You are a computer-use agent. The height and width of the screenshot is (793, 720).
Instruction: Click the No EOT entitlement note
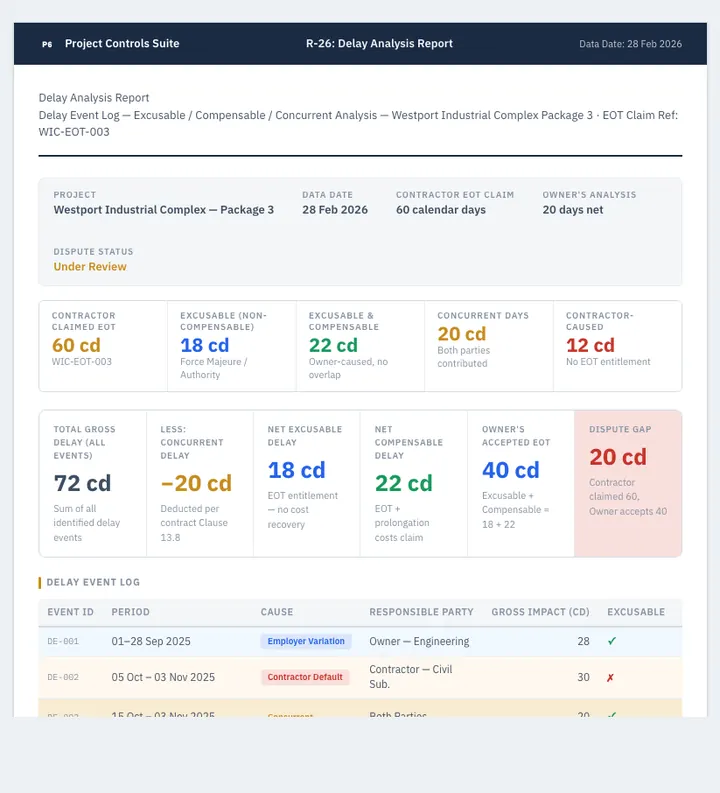coord(608,362)
